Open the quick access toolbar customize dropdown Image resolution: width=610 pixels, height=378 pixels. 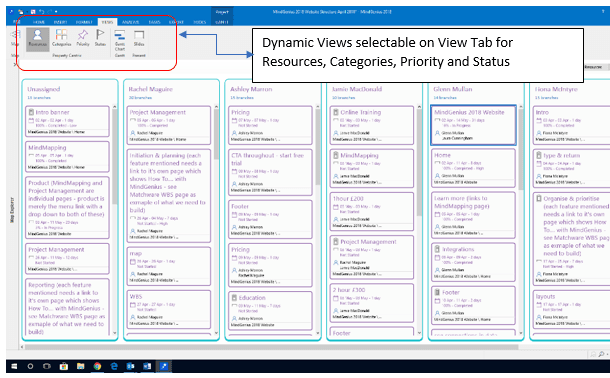tap(56, 12)
